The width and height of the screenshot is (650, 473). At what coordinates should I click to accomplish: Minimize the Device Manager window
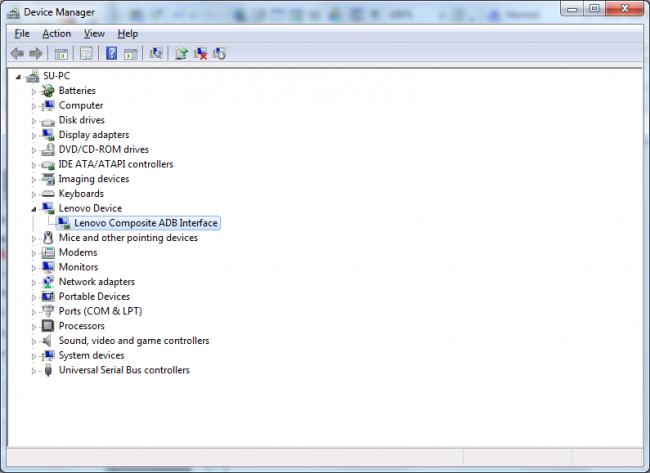572,9
